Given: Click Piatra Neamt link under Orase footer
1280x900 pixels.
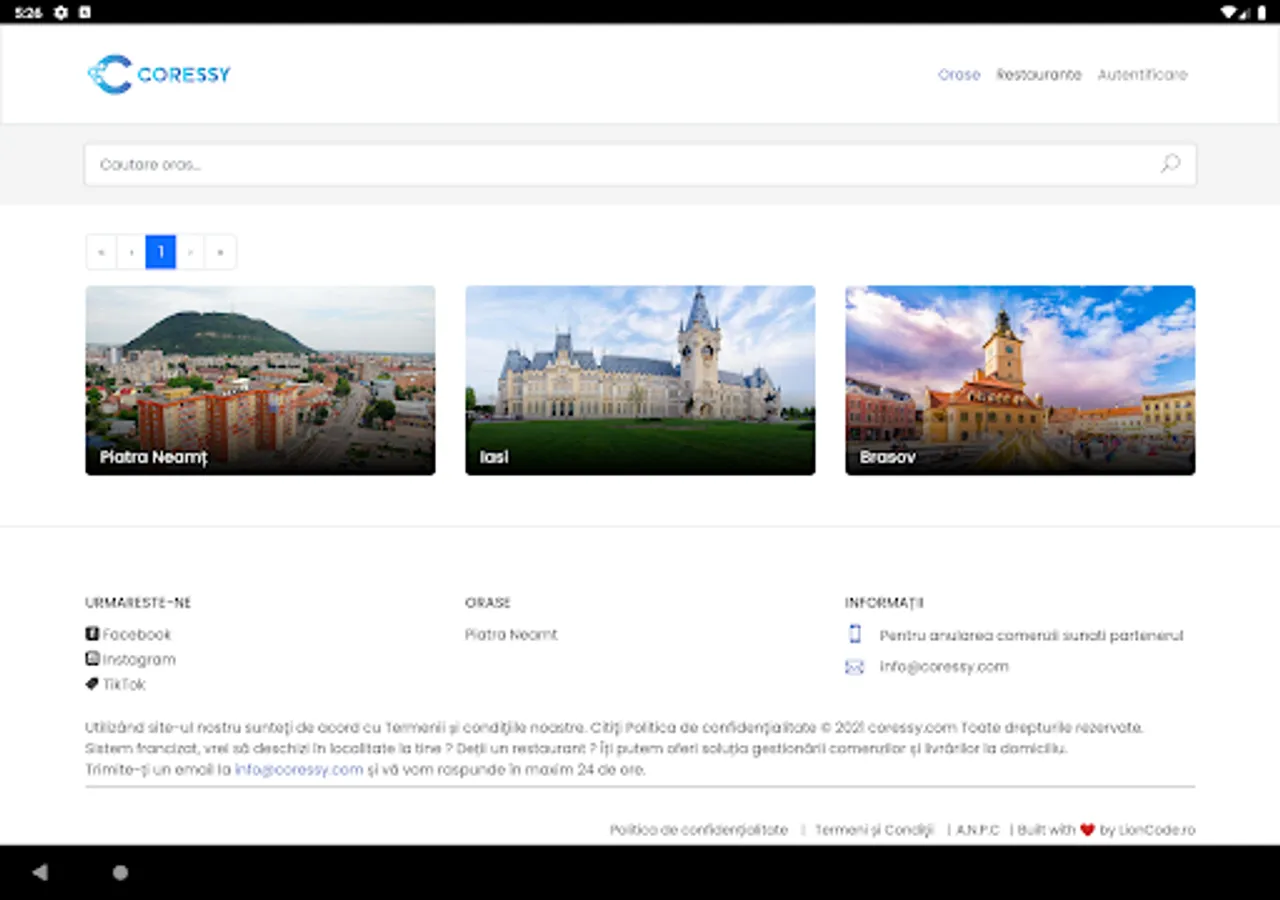Looking at the screenshot, I should point(511,634).
